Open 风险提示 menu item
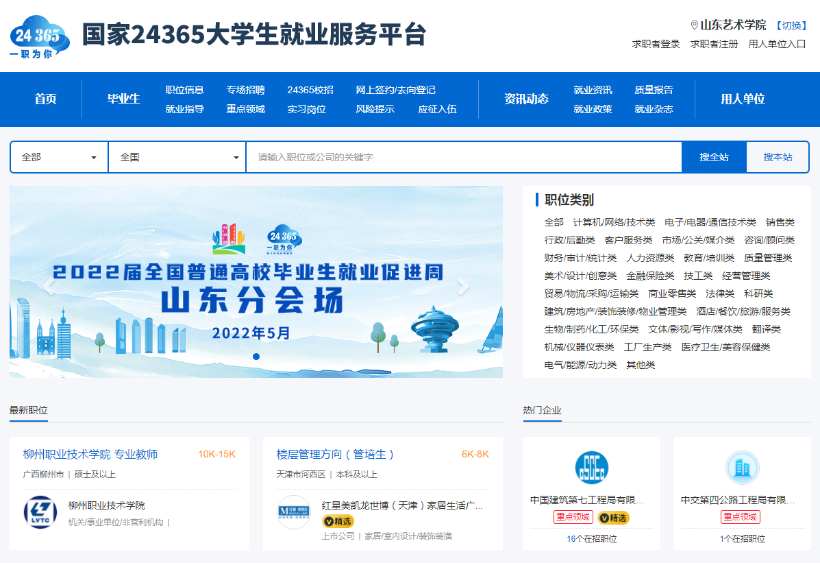Screen dimensions: 820x564 (375, 109)
